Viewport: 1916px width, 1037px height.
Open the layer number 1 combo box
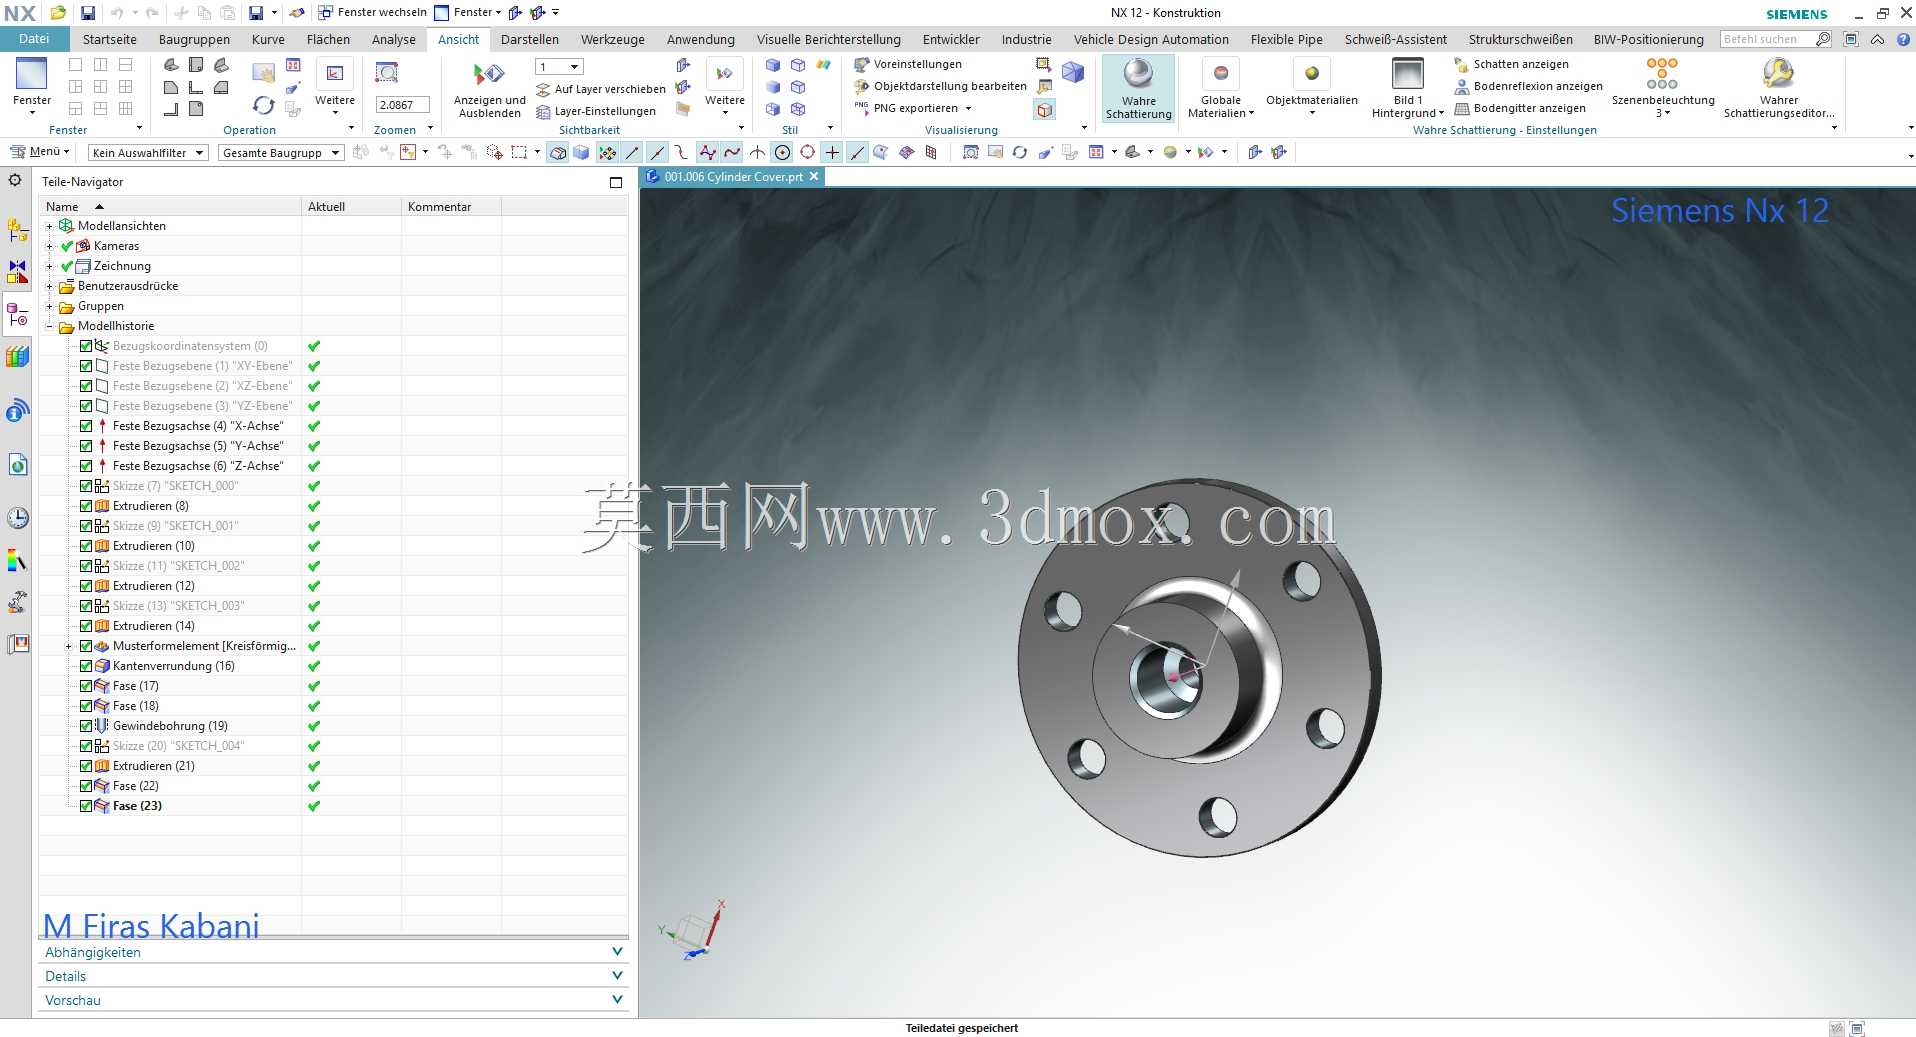[x=559, y=67]
